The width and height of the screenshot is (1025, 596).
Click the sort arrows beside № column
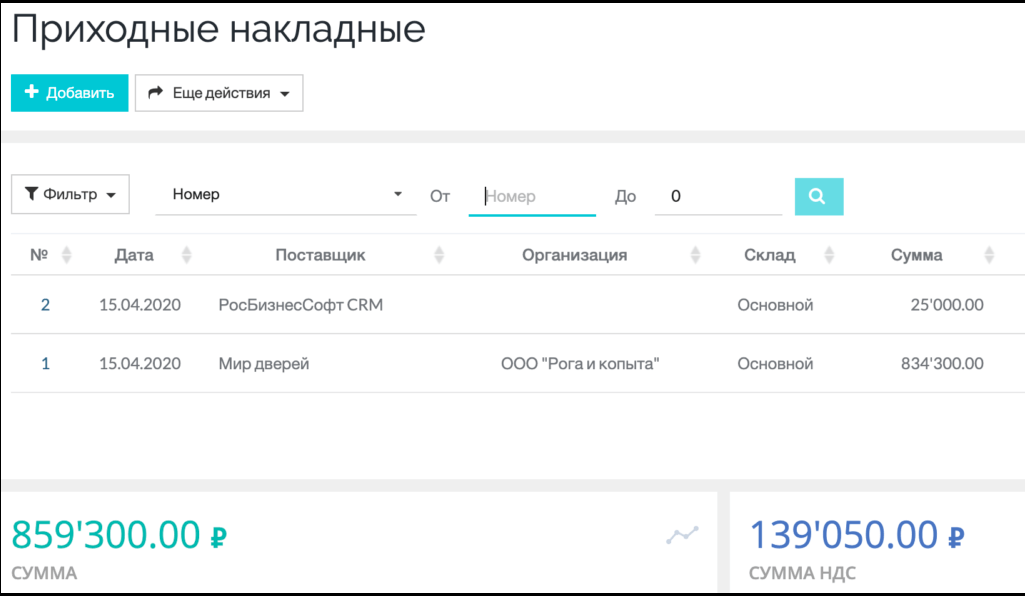pos(65,255)
